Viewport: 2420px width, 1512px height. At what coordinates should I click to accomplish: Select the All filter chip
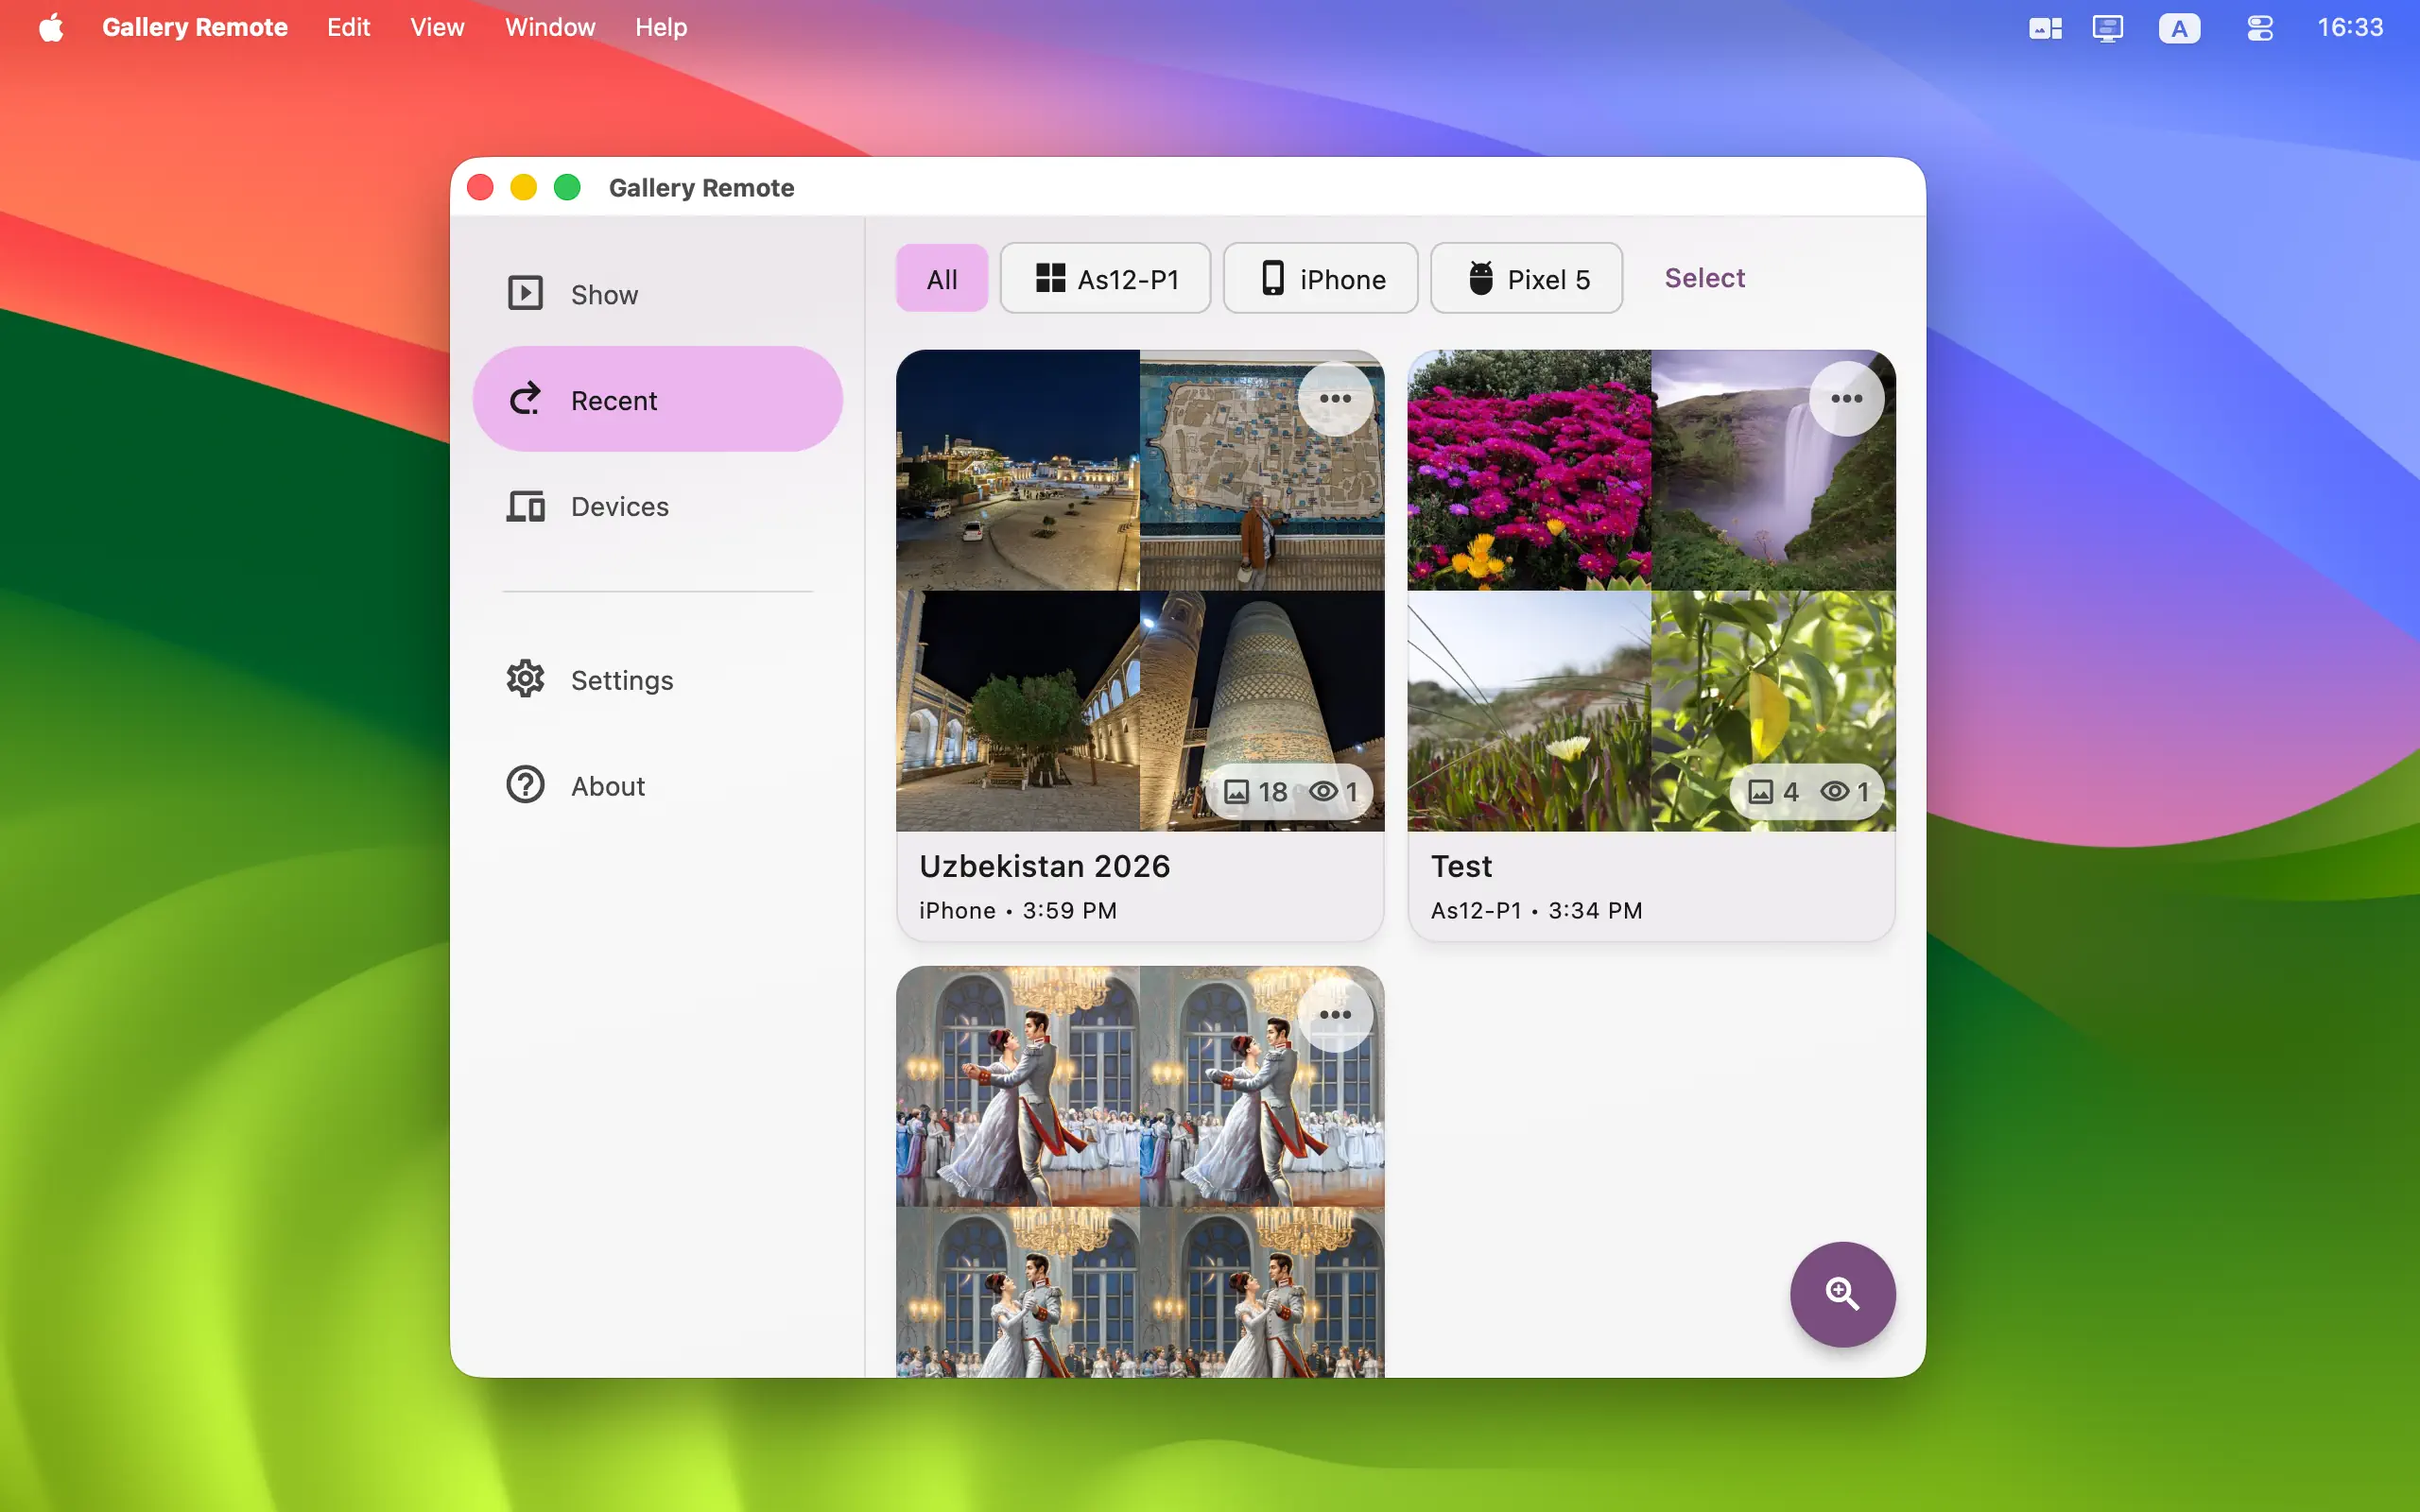pos(941,278)
